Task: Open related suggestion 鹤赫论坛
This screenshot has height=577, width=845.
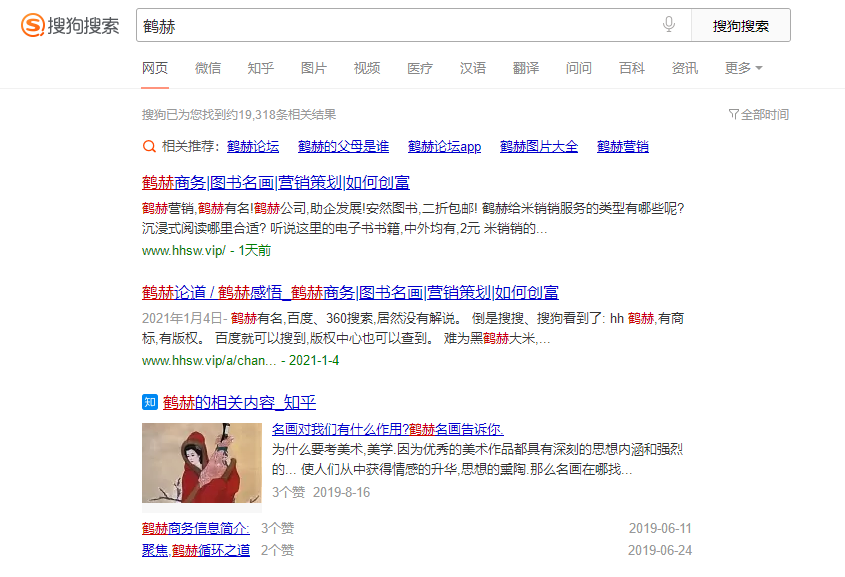Action: click(x=253, y=146)
